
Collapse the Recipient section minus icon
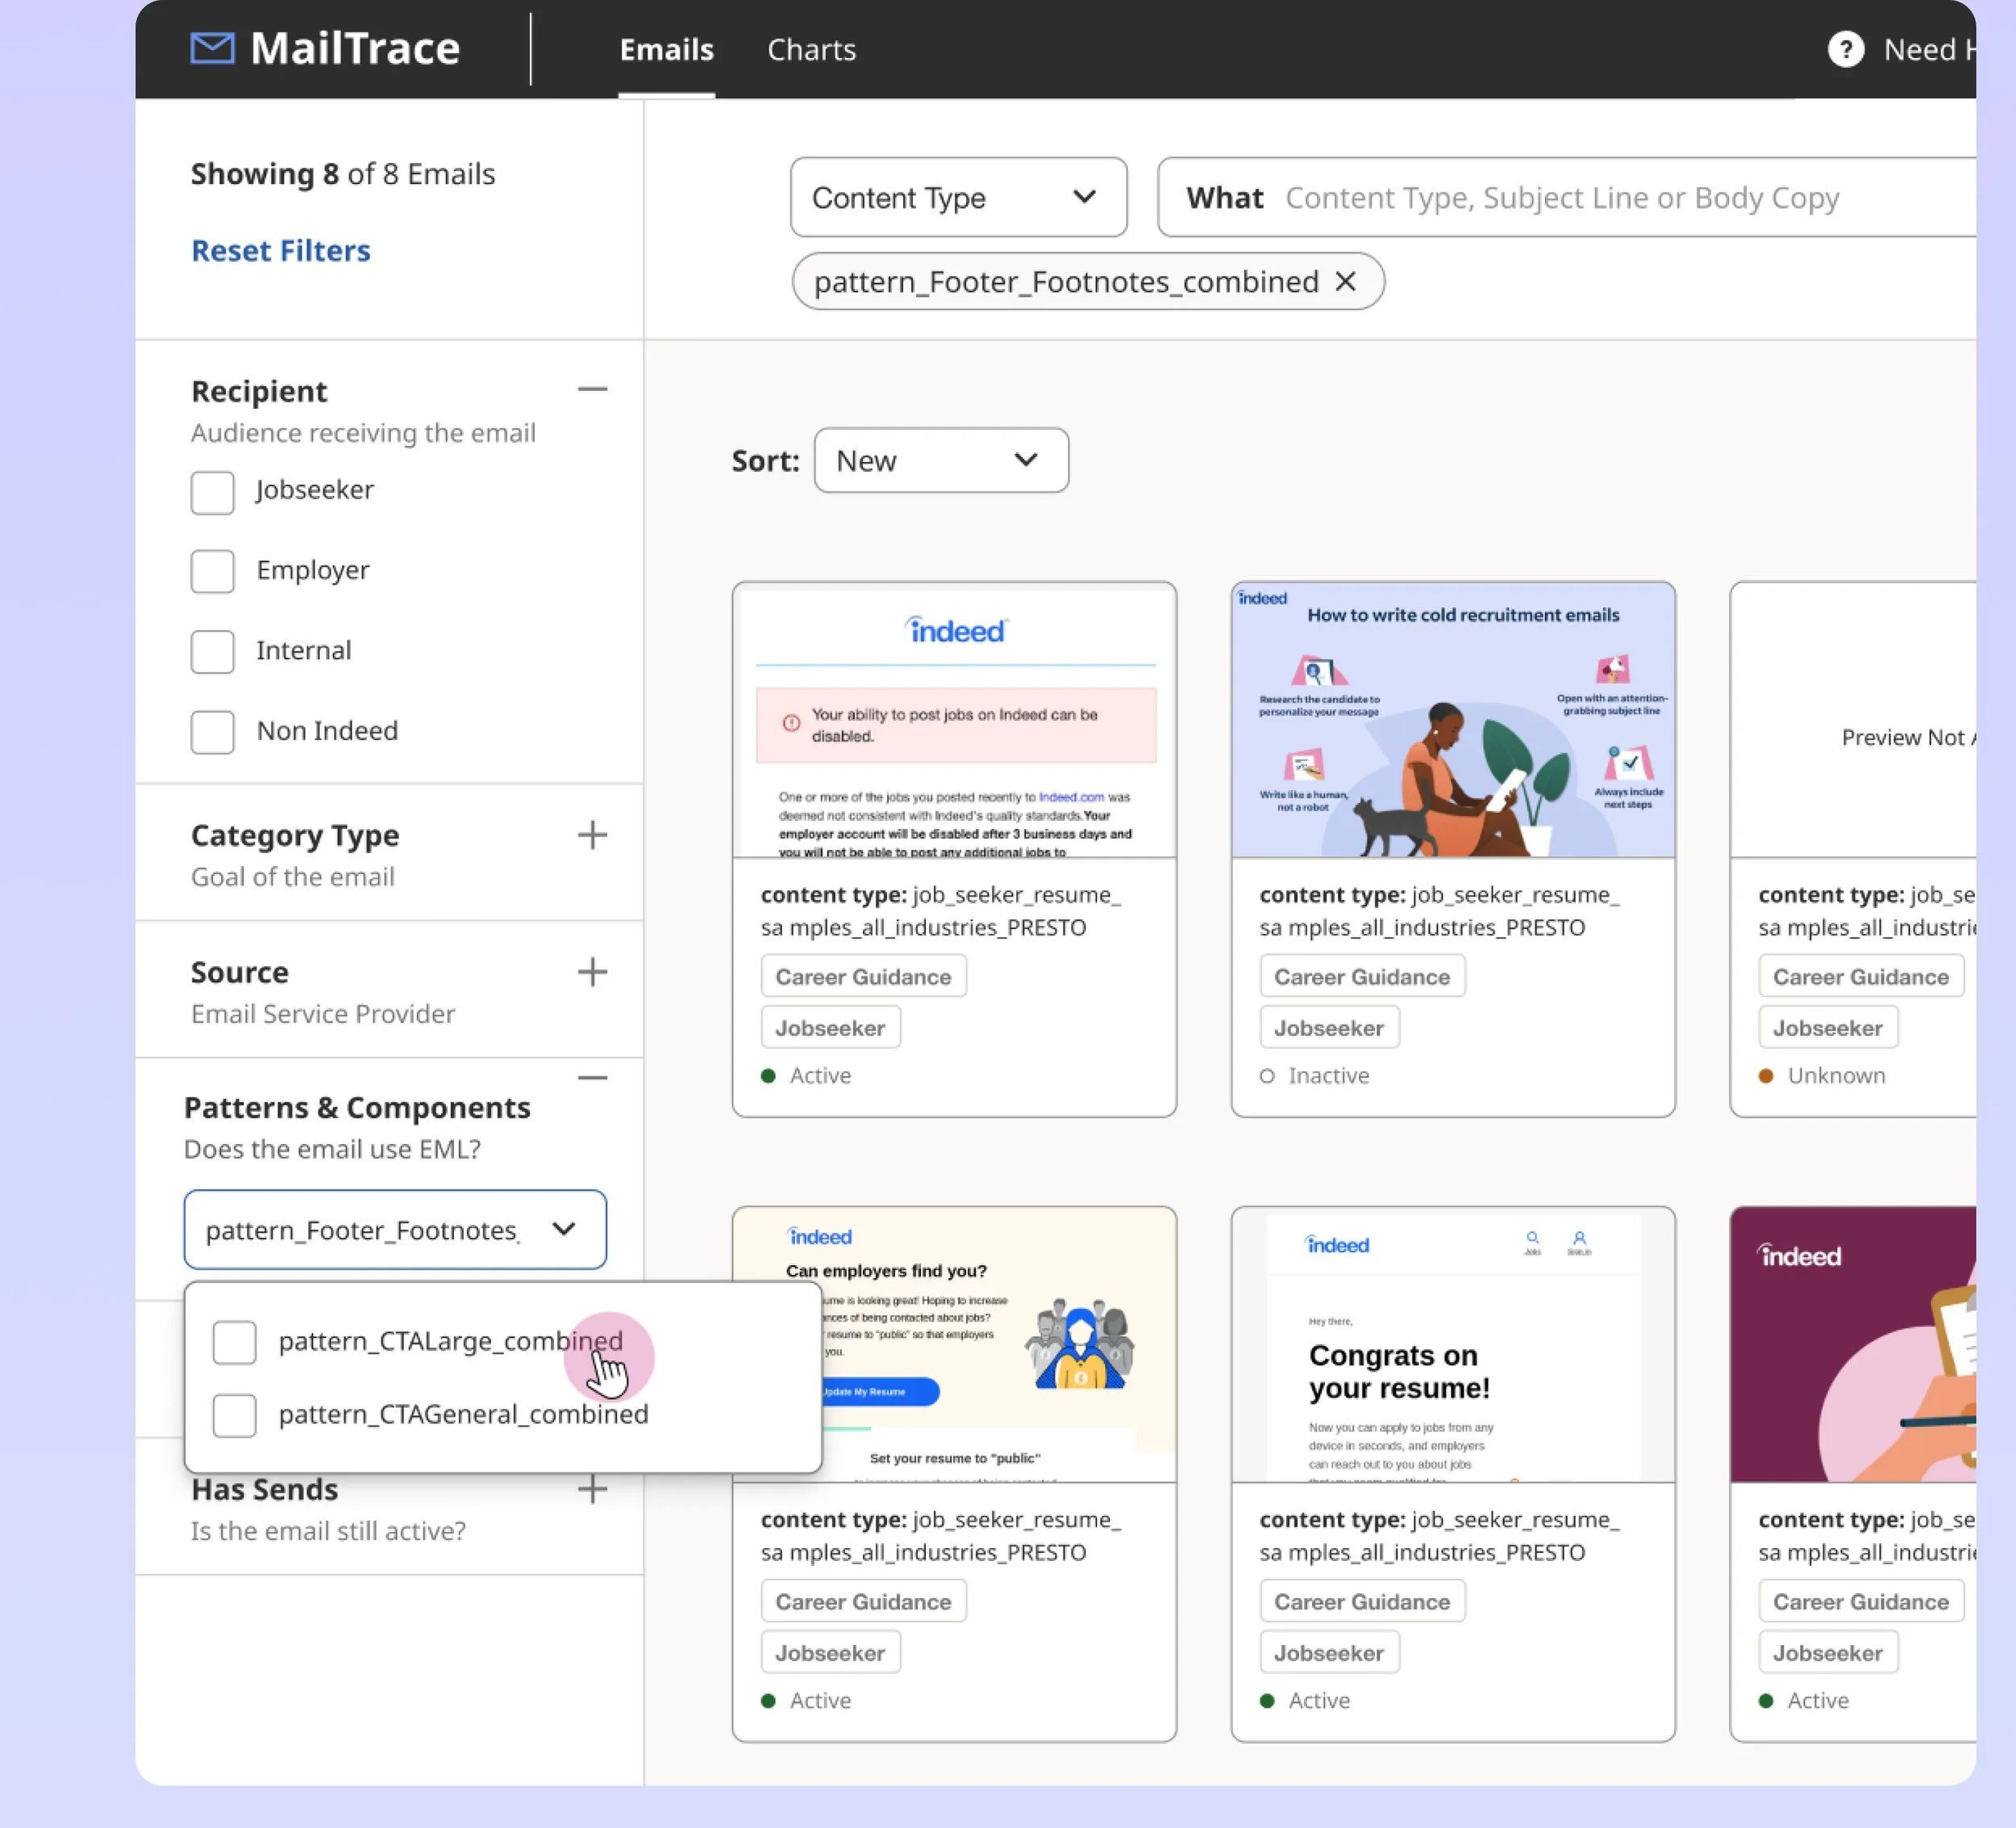tap(592, 390)
